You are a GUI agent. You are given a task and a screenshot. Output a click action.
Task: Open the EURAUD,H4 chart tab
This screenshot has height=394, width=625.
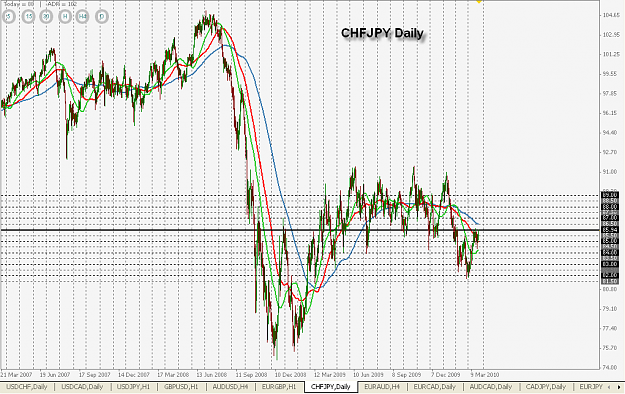382,386
